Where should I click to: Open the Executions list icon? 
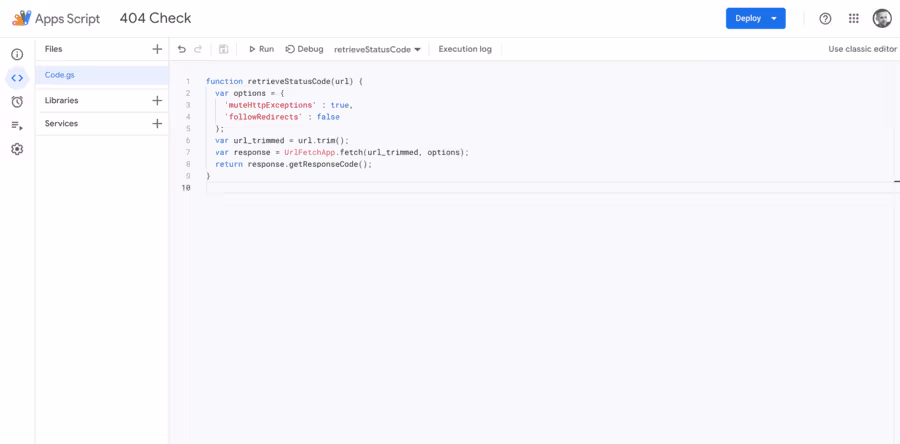17,126
